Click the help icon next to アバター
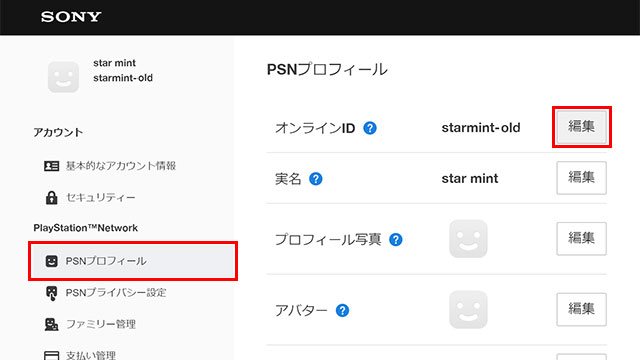Screen dimensions: 640x360 point(342,311)
